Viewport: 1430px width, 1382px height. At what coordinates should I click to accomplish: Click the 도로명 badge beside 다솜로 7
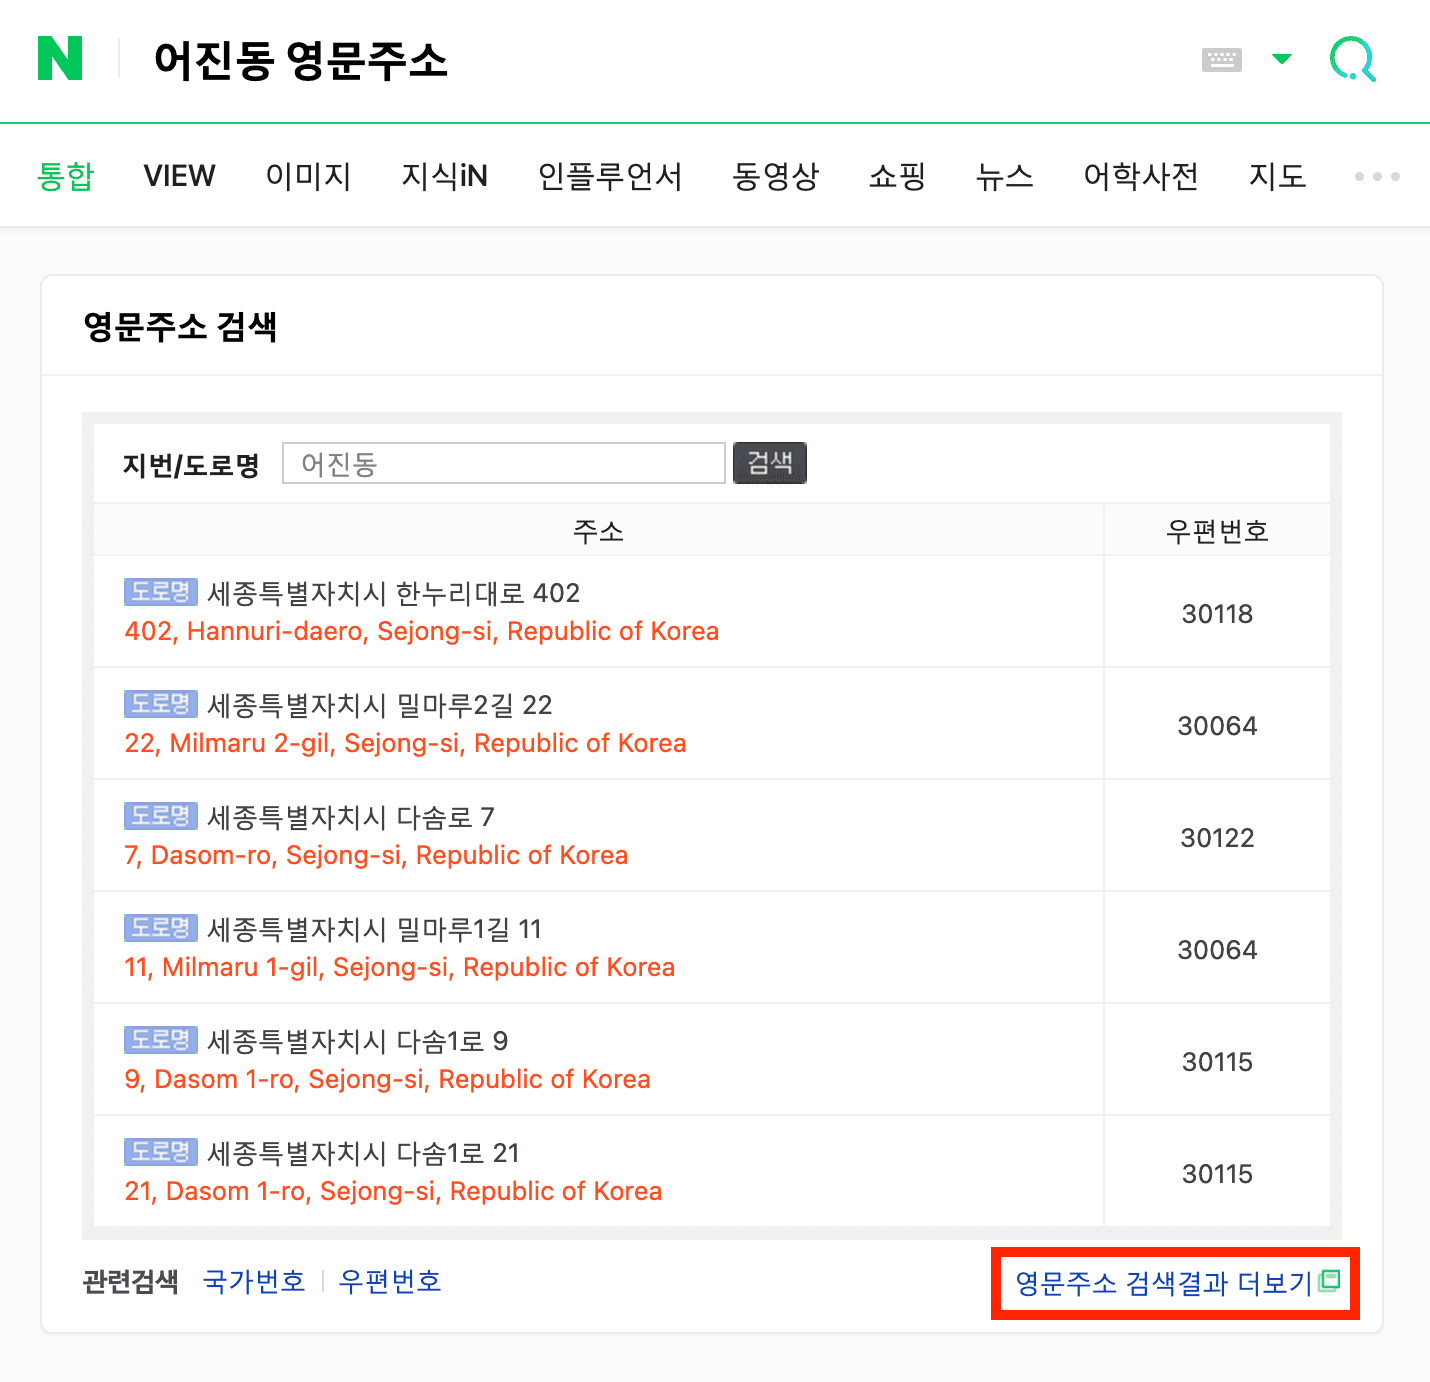coord(159,816)
